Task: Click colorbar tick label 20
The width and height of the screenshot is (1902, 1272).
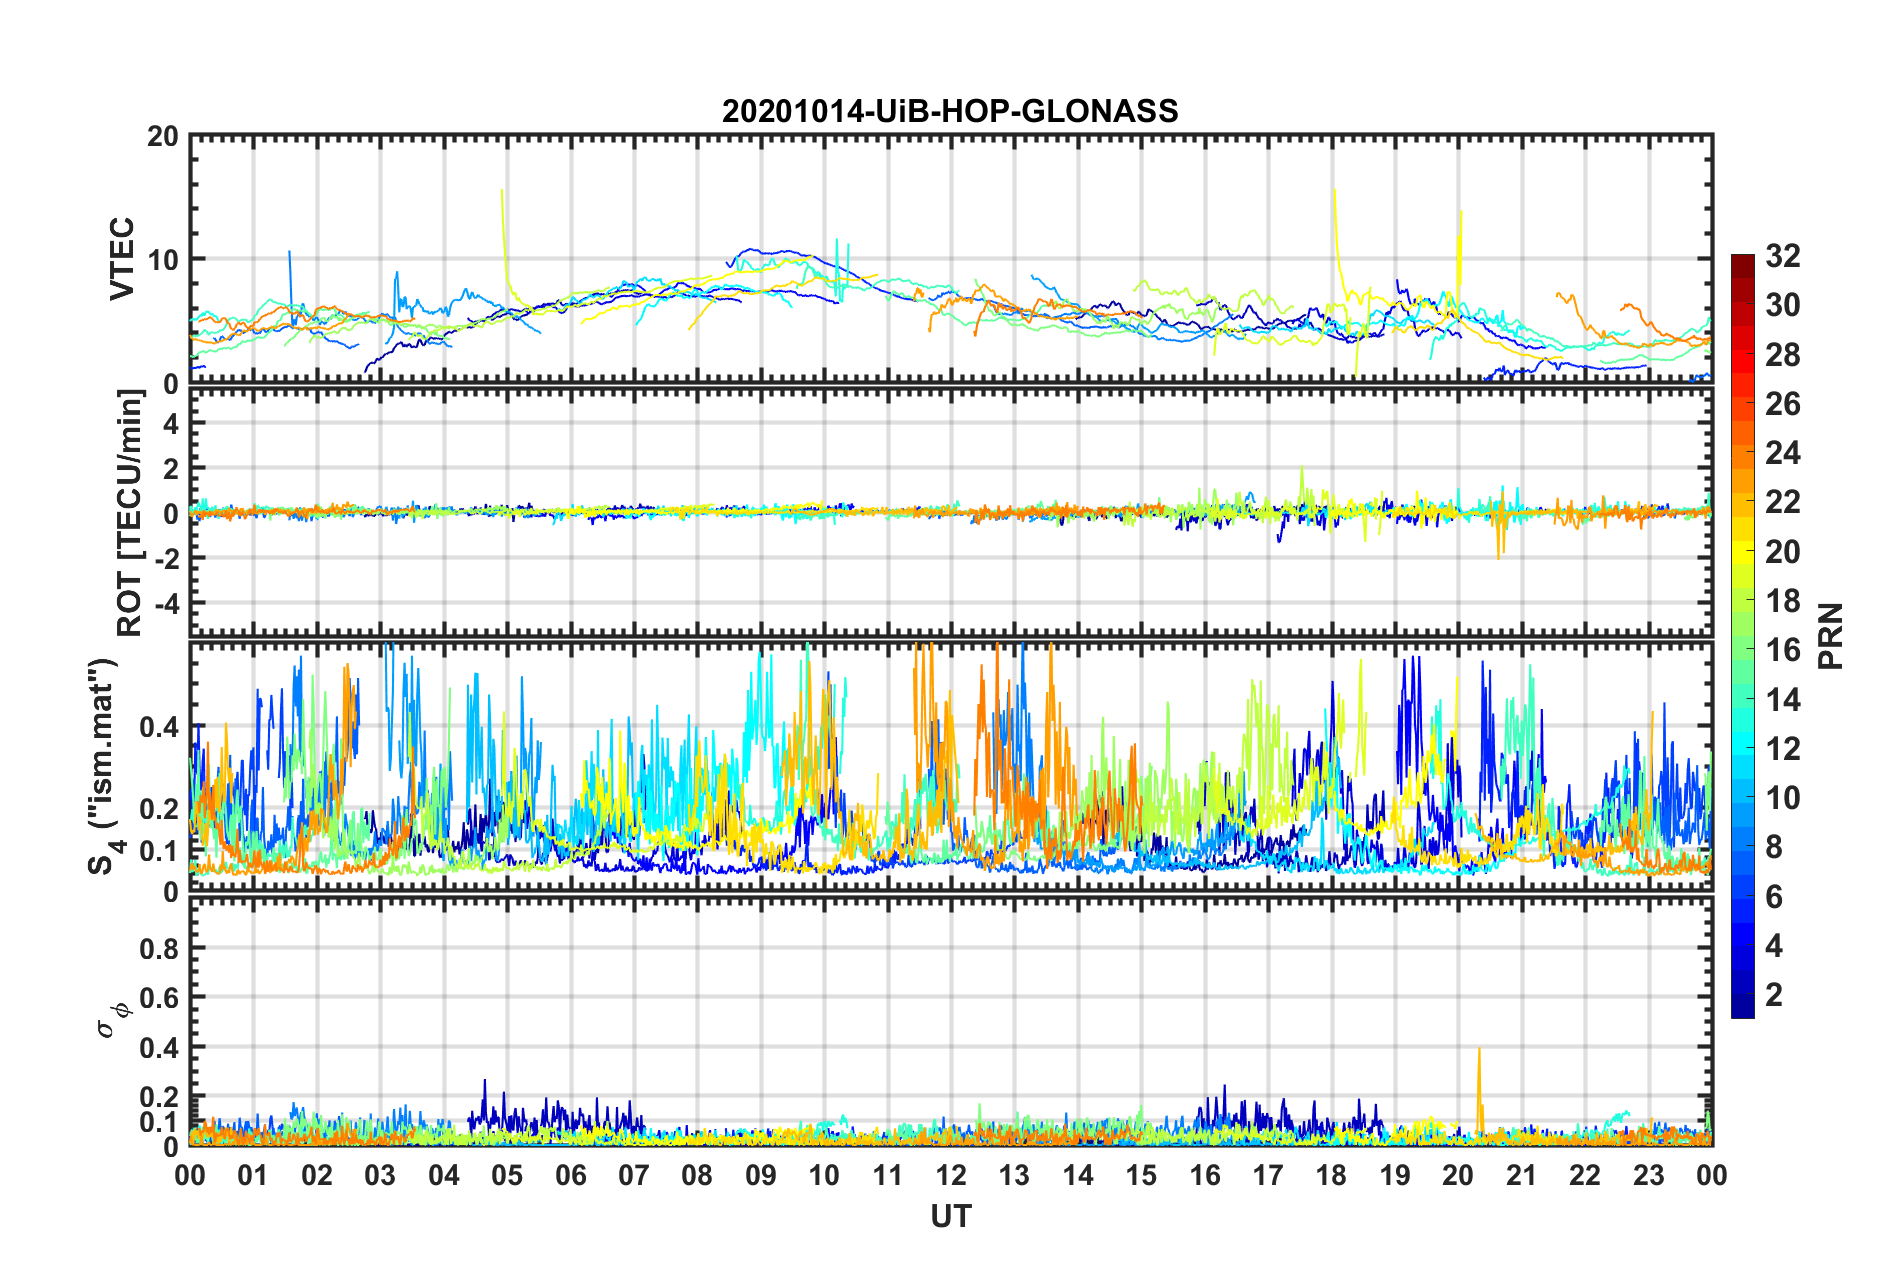Action: (1783, 552)
